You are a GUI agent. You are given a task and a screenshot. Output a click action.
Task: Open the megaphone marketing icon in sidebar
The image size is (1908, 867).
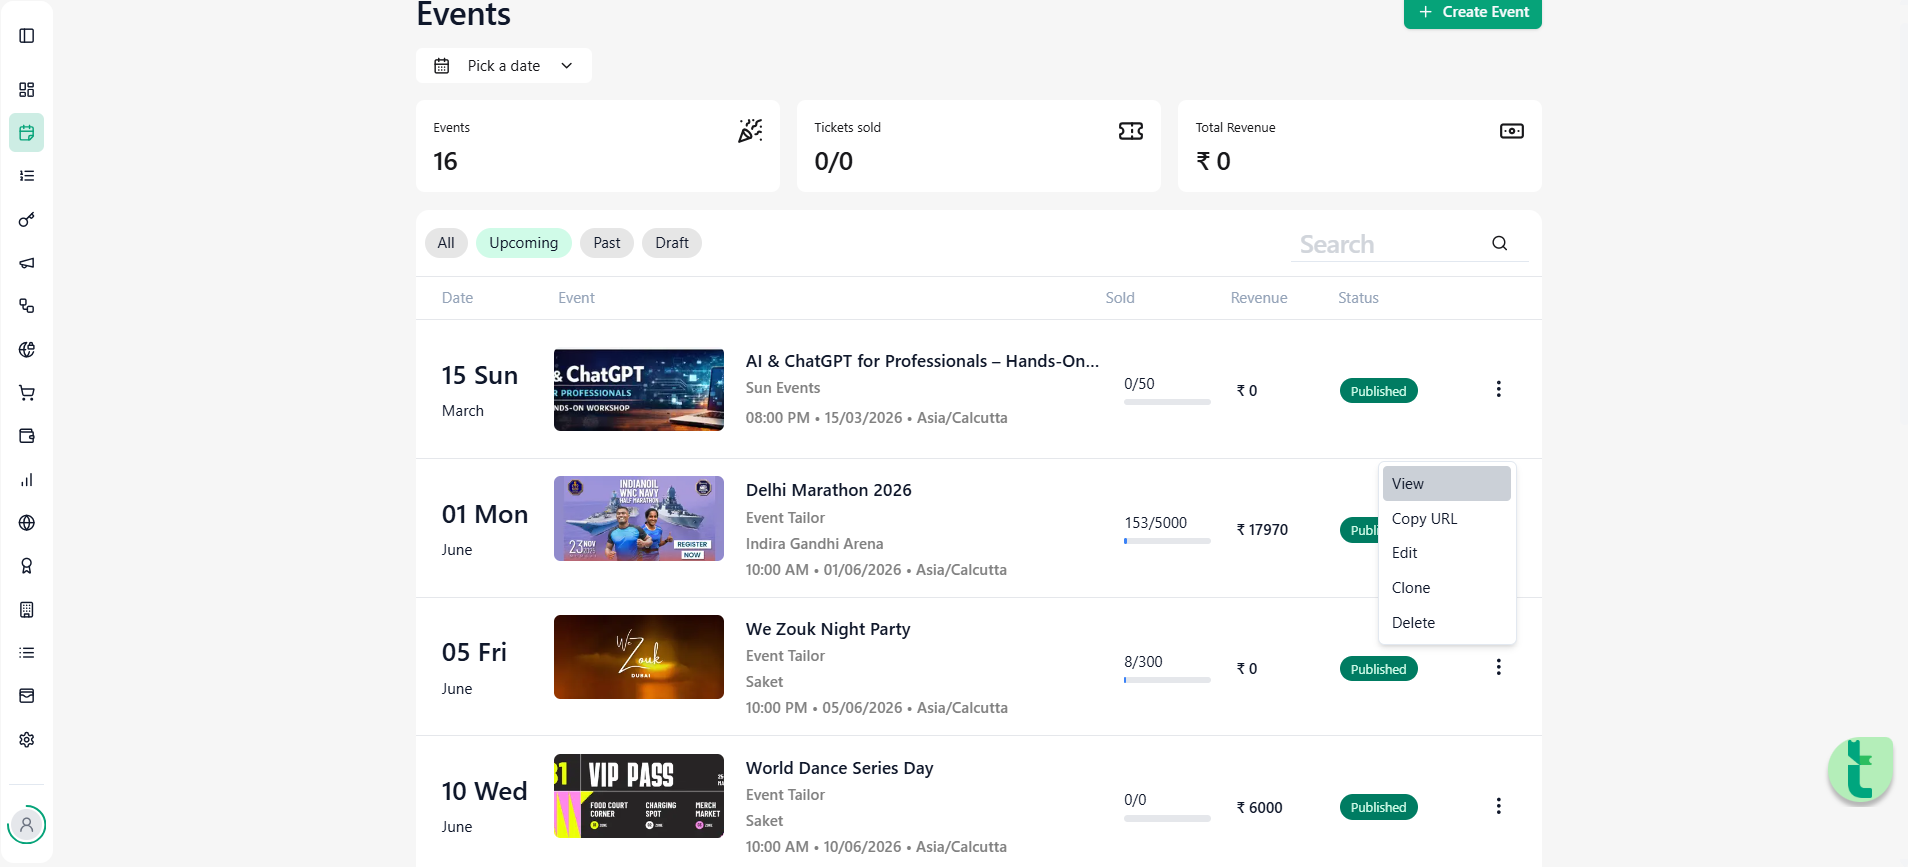point(27,263)
